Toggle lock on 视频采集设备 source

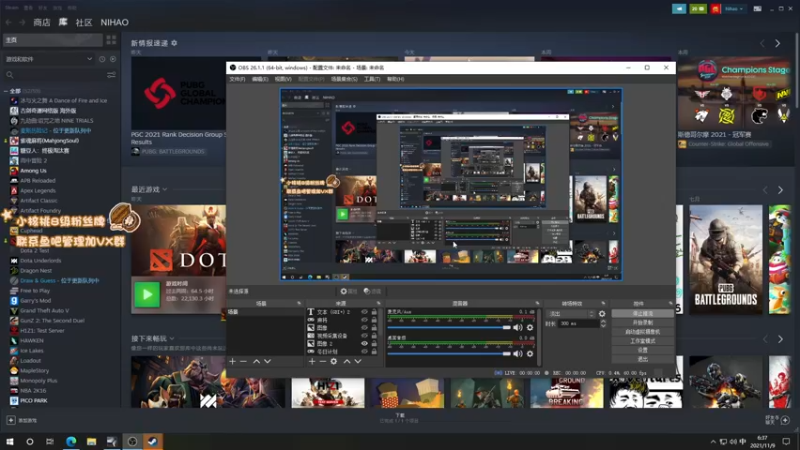(x=374, y=336)
